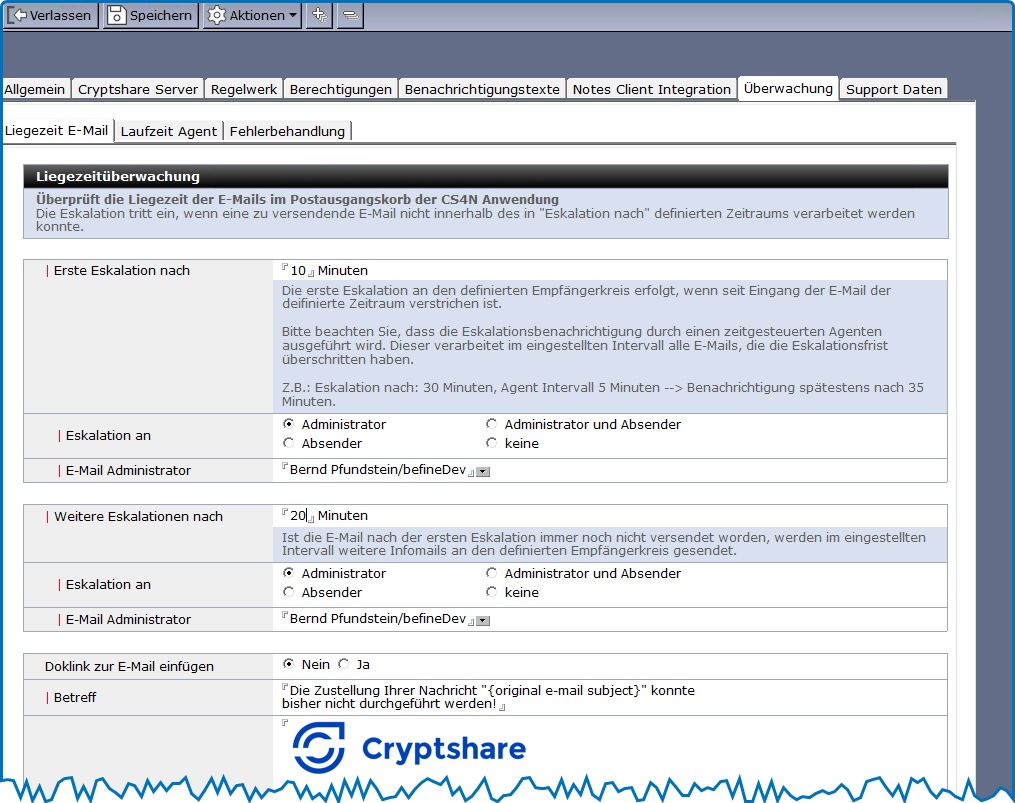Choose 'keine' under Weitere Eskalationen

point(491,592)
